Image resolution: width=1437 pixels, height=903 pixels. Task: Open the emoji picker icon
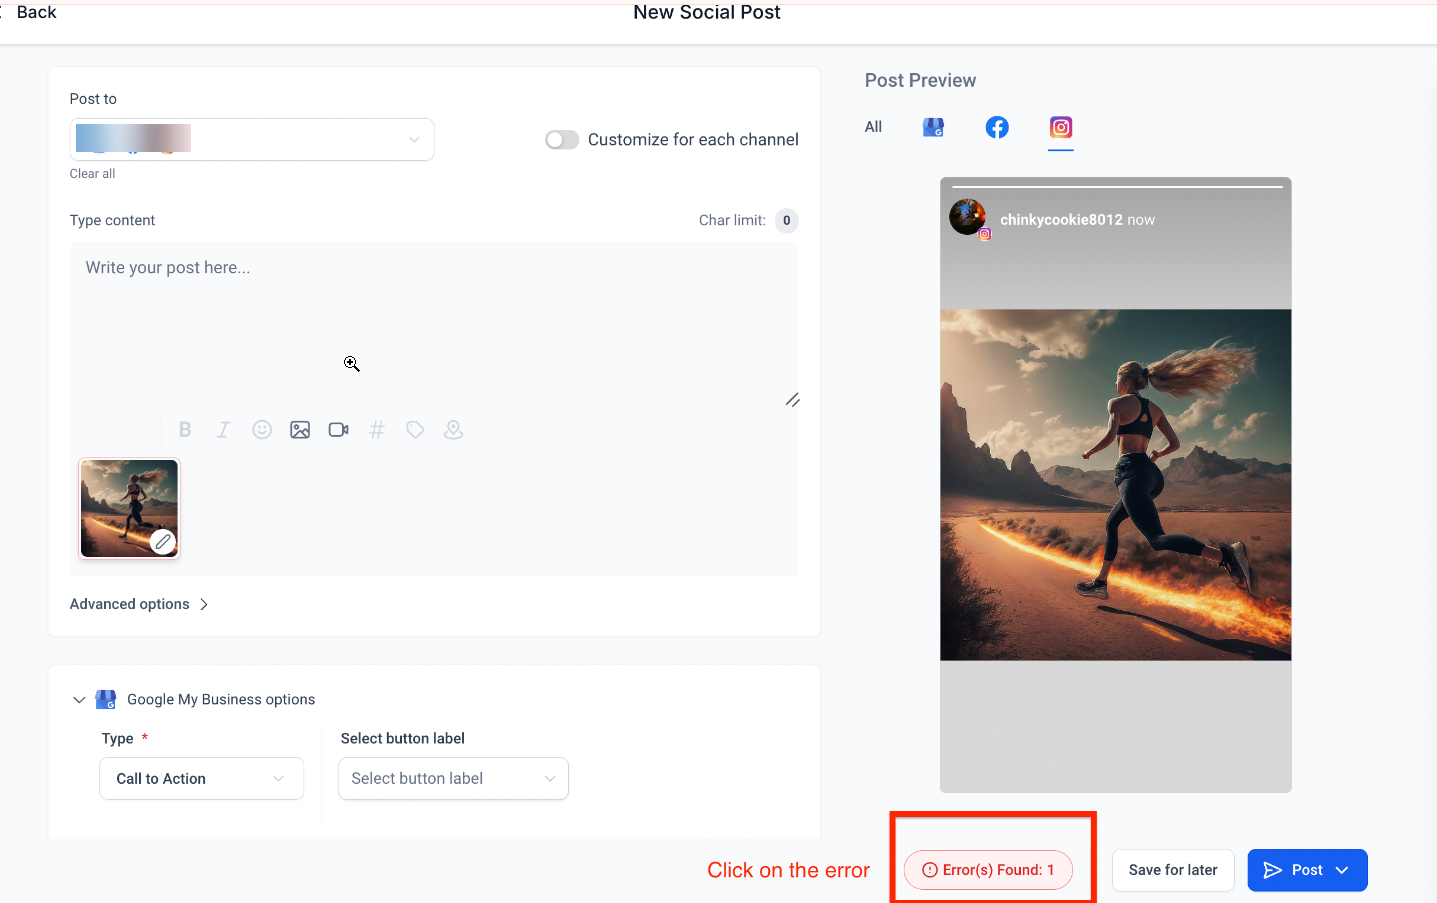[x=262, y=429]
